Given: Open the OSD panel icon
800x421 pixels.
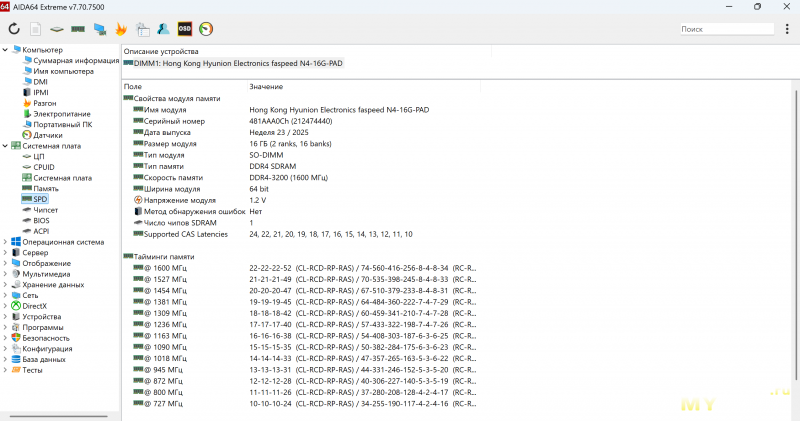Looking at the screenshot, I should [x=185, y=29].
